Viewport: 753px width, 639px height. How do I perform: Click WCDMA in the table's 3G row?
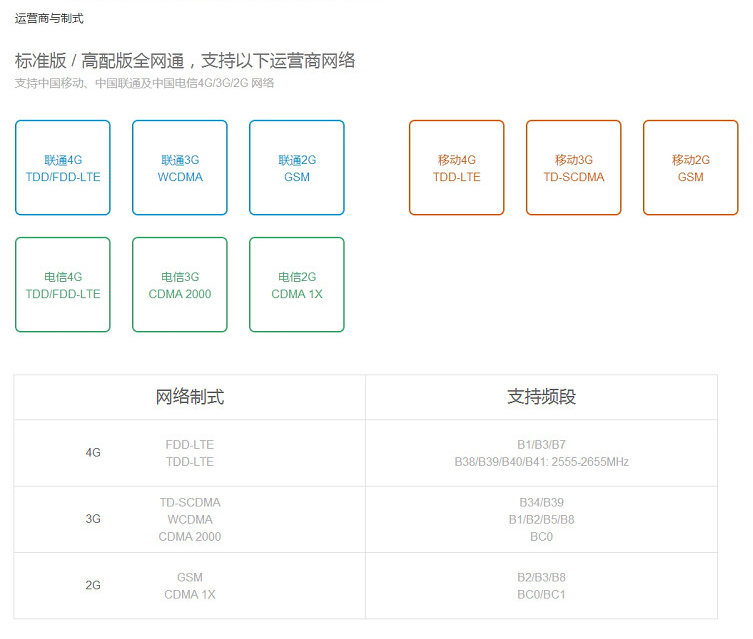click(190, 519)
